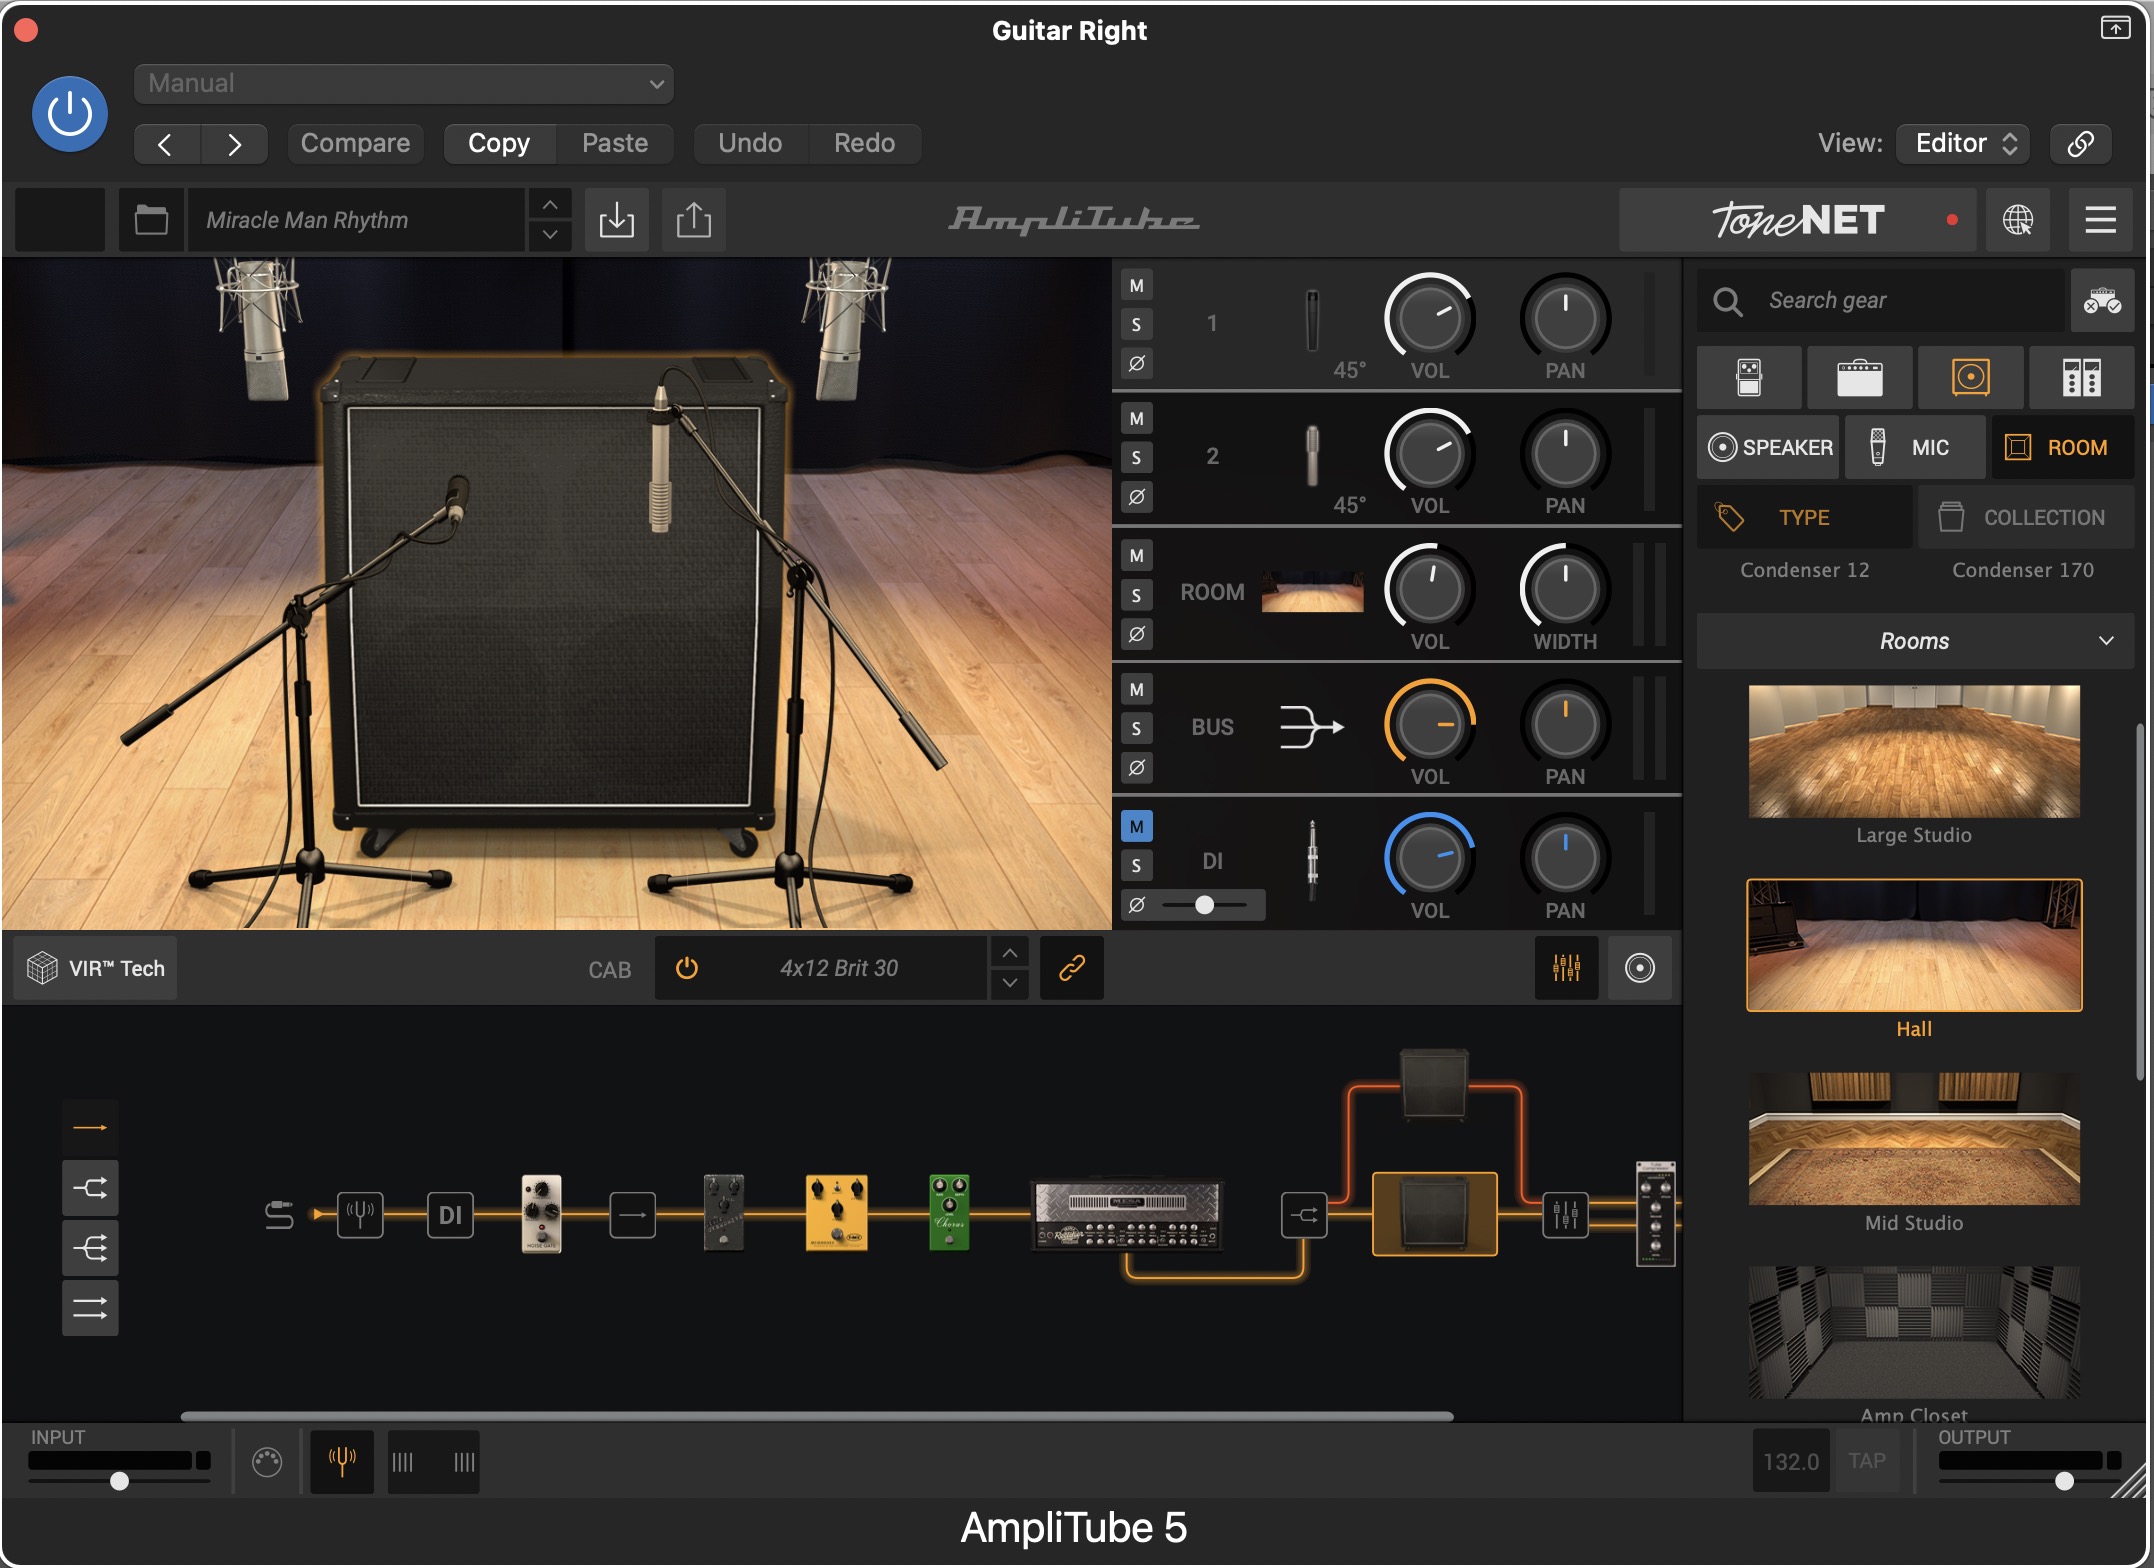Mute mic channel 1
Viewport: 2154px width, 1568px height.
(1137, 286)
